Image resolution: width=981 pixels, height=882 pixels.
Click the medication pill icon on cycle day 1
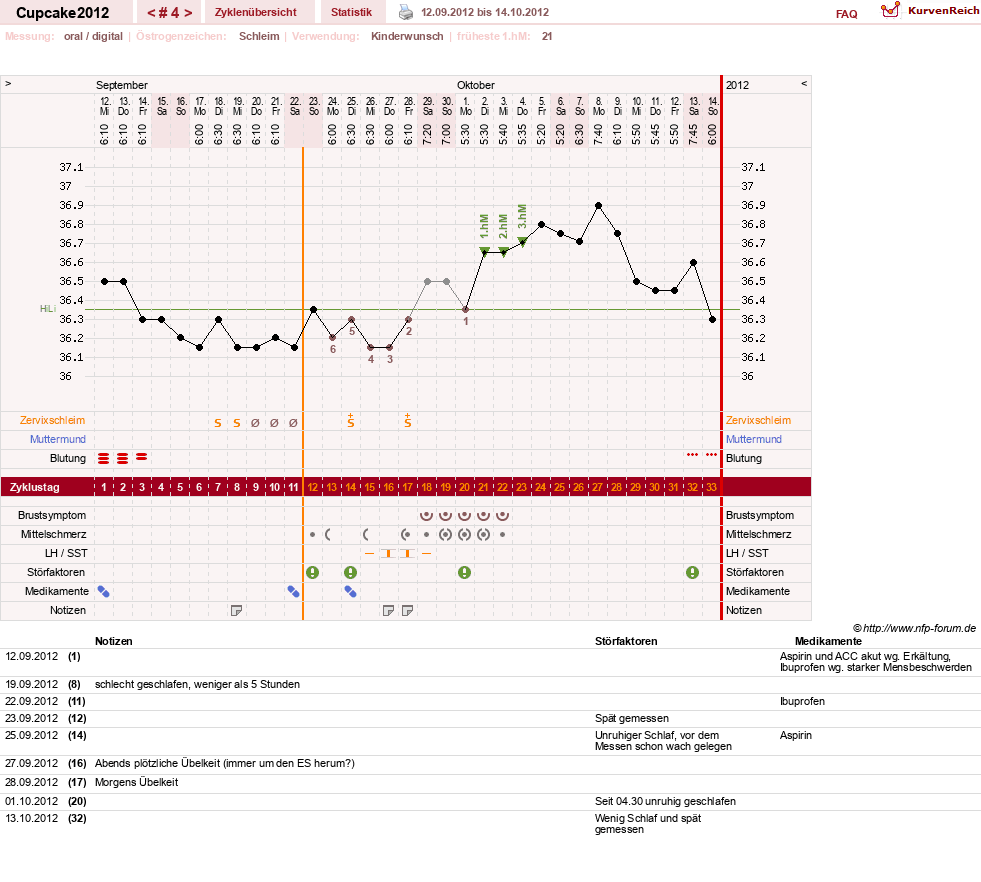(x=104, y=591)
